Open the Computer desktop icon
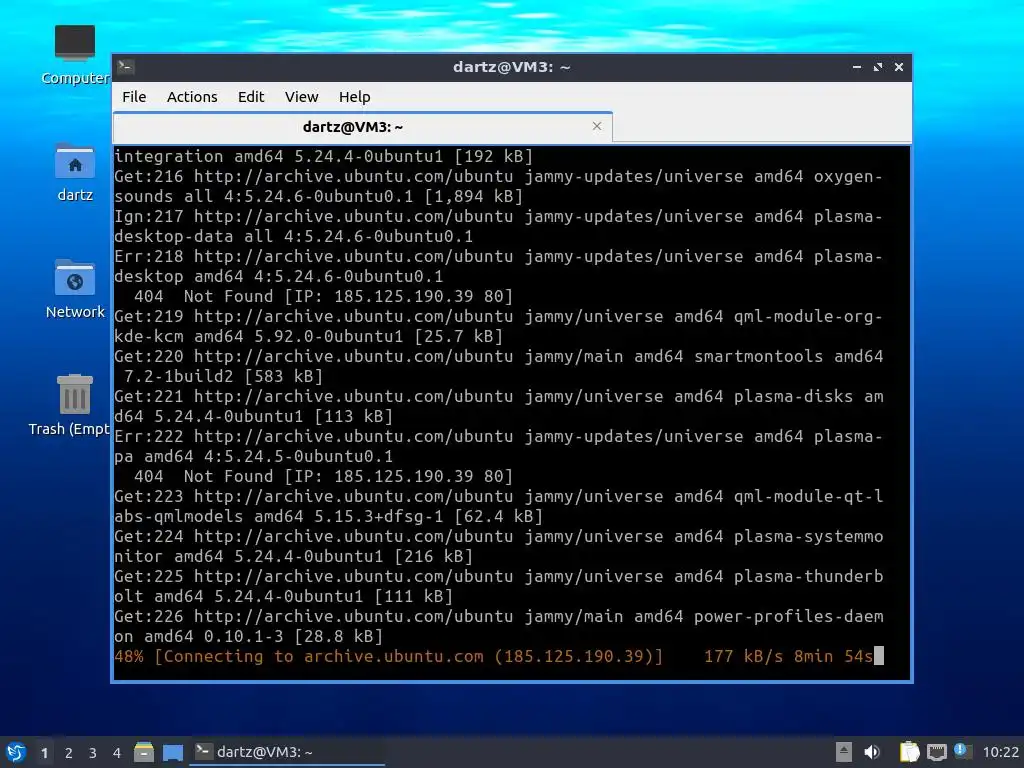This screenshot has height=768, width=1024. coord(74,55)
